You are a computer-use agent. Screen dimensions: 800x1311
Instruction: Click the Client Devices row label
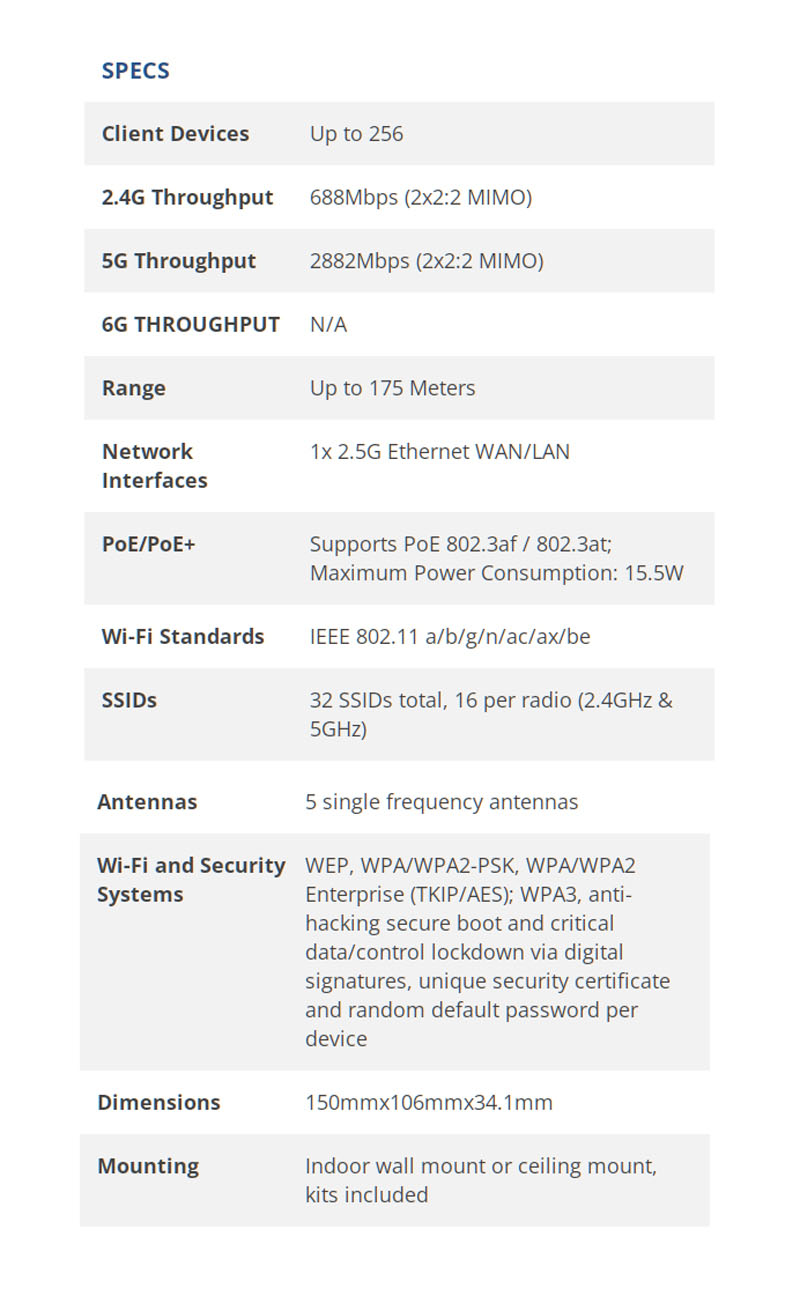pyautogui.click(x=175, y=134)
